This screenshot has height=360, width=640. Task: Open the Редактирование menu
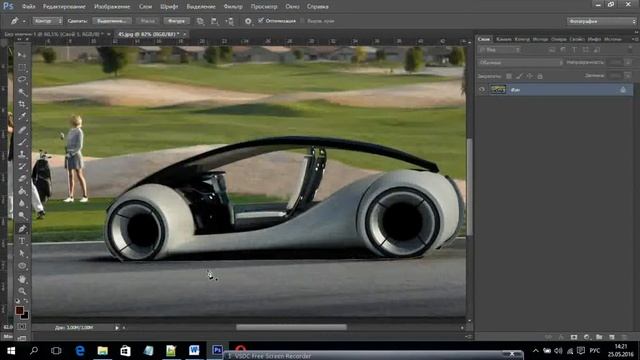click(64, 7)
